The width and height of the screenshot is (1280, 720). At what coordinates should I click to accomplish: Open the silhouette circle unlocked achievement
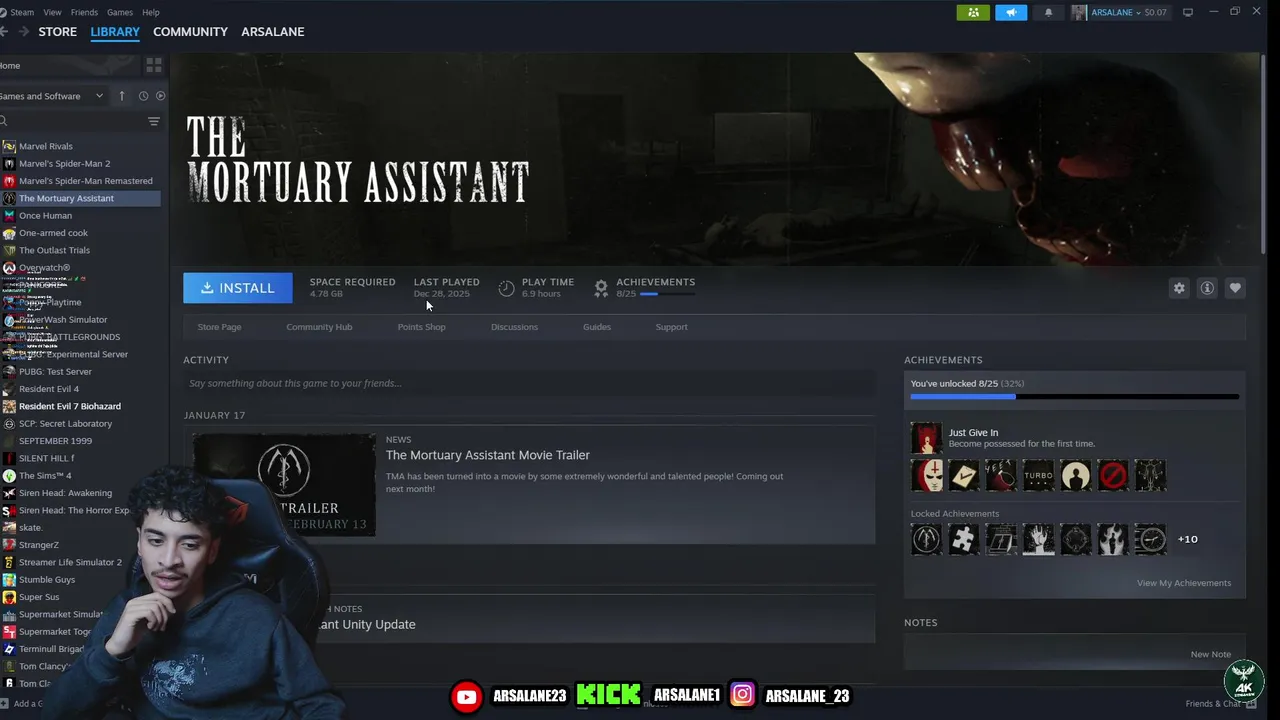(1076, 475)
